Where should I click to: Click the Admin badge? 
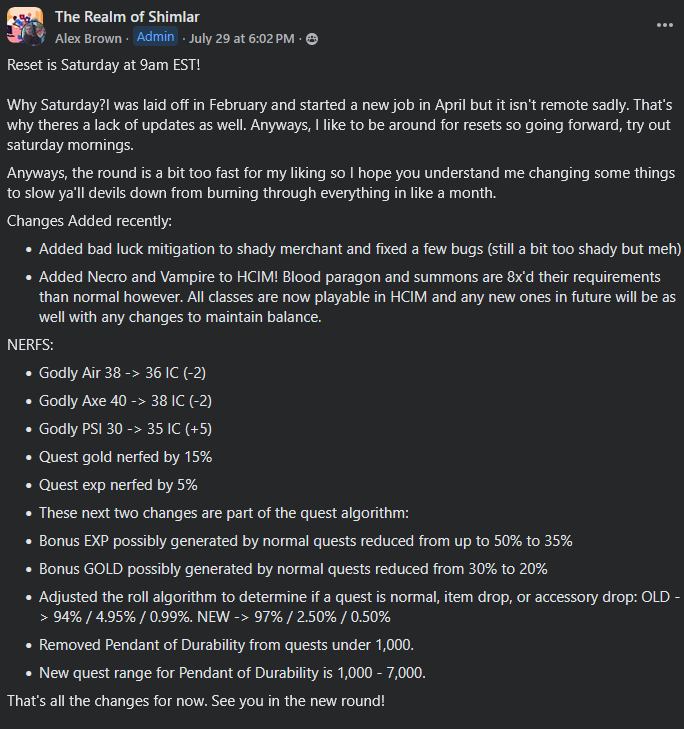[155, 37]
